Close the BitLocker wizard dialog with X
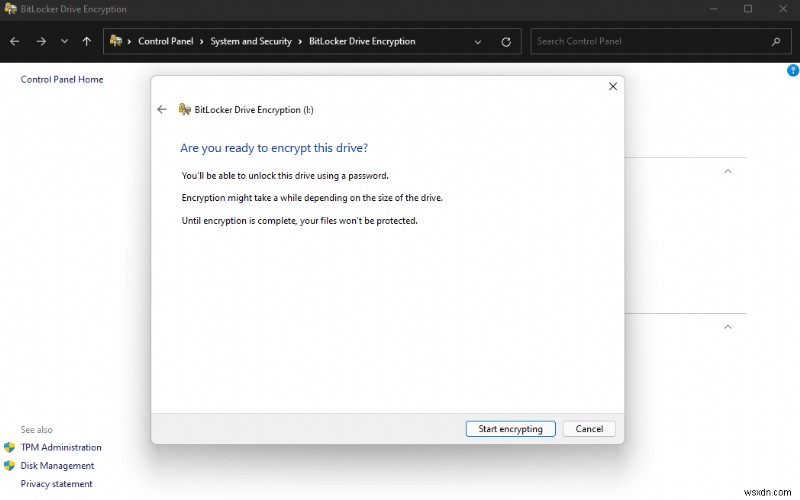This screenshot has height=500, width=800. tap(613, 86)
